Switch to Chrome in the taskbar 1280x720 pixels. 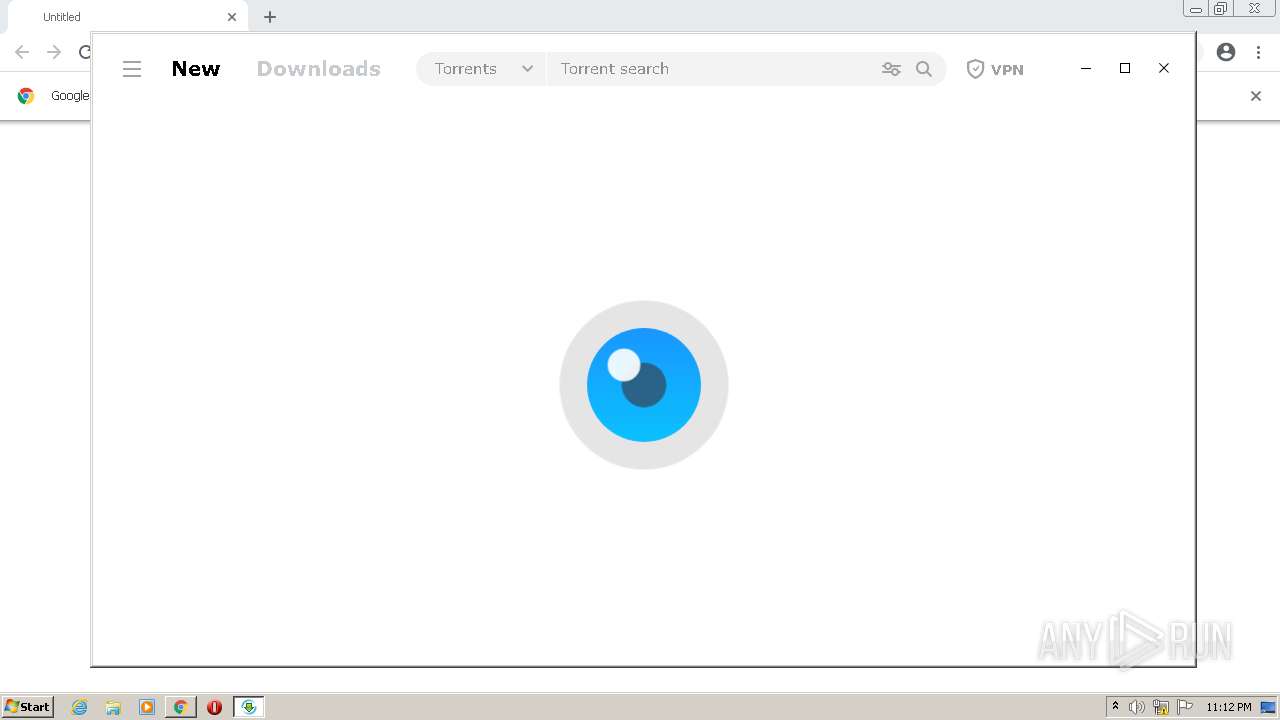[181, 707]
